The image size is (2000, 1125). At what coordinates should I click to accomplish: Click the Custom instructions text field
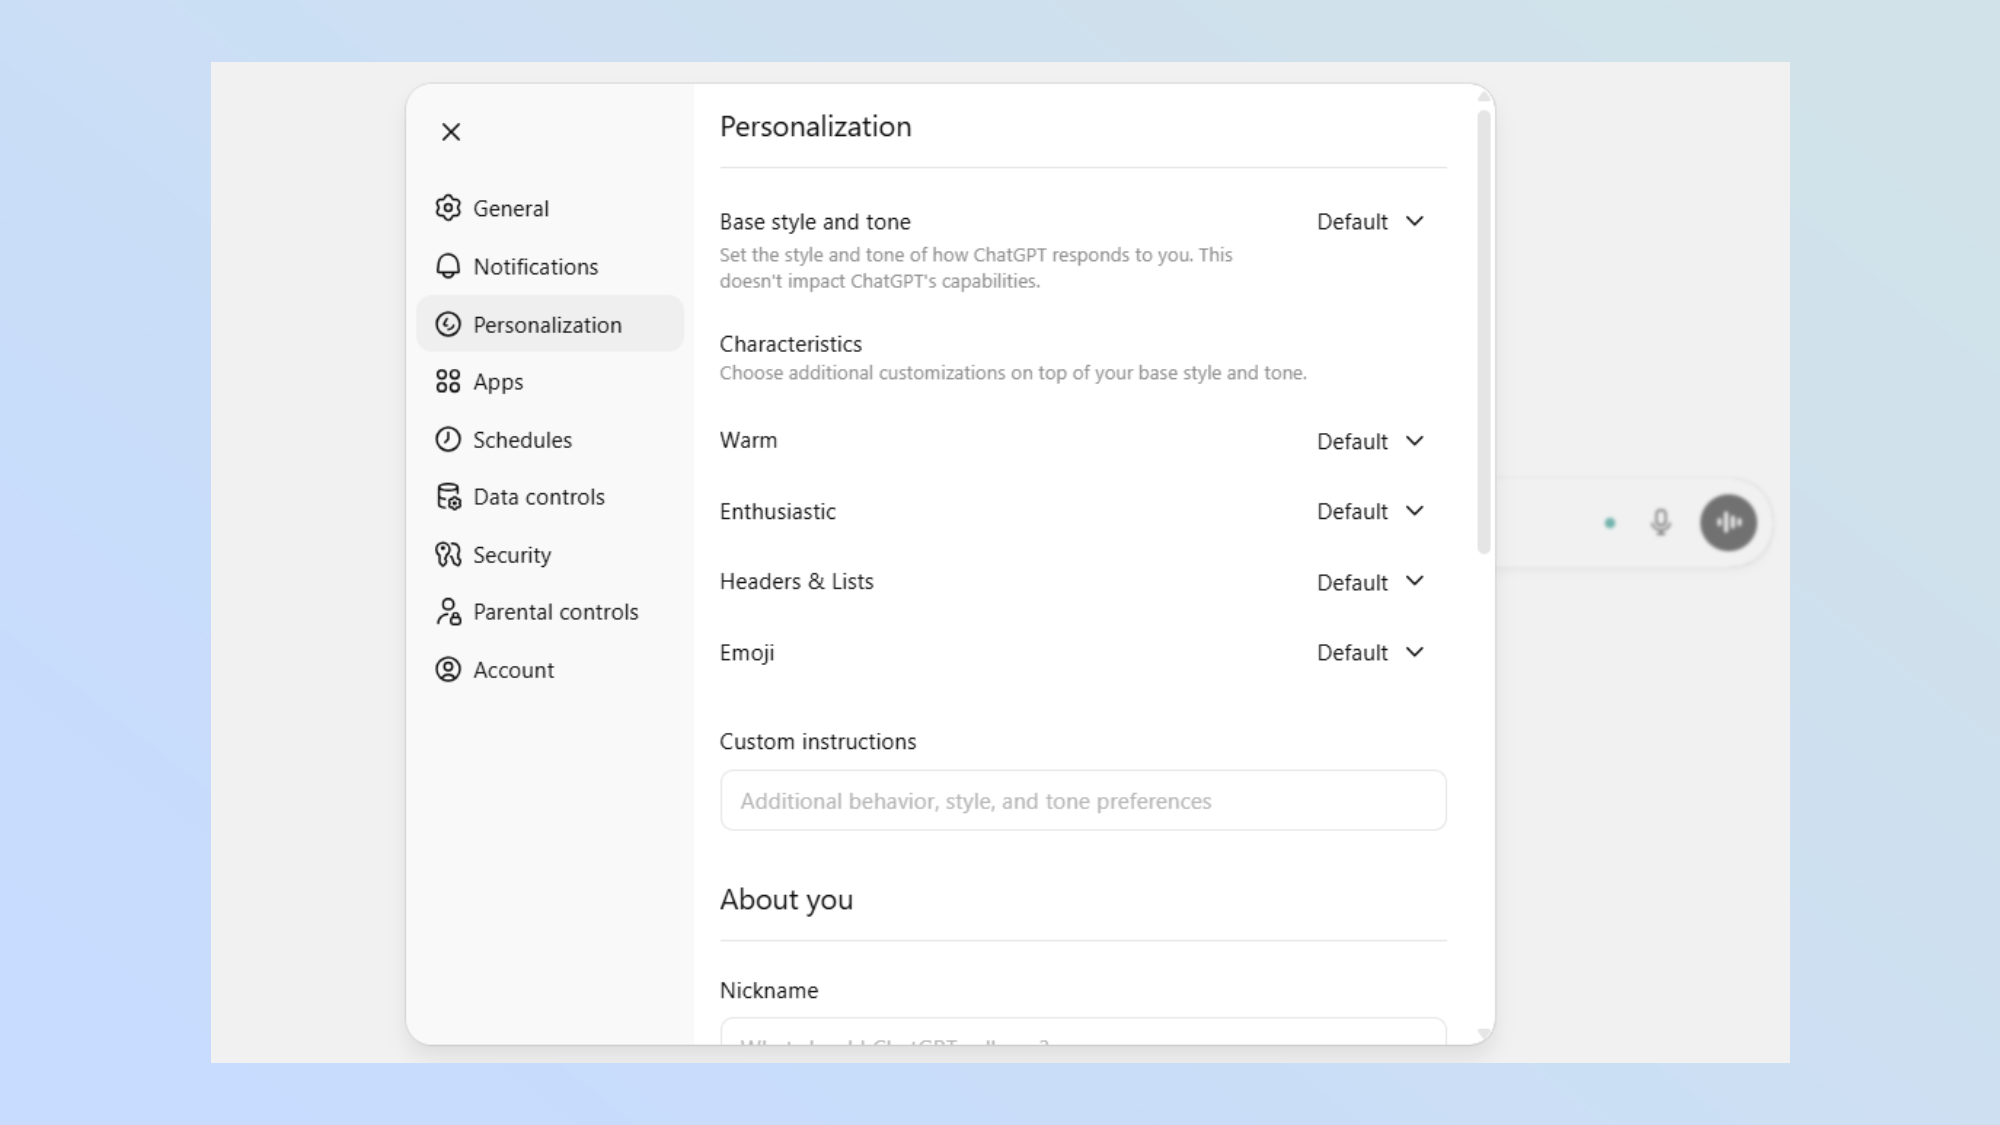point(1082,801)
